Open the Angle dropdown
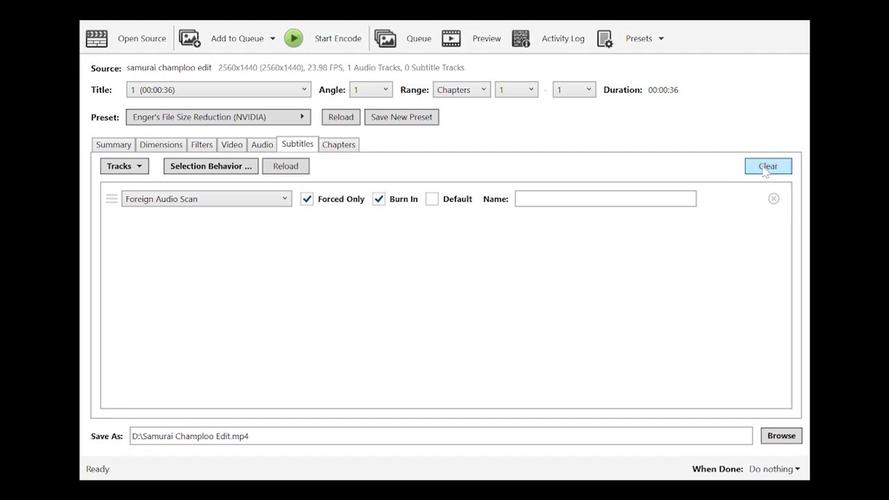 pyautogui.click(x=370, y=90)
